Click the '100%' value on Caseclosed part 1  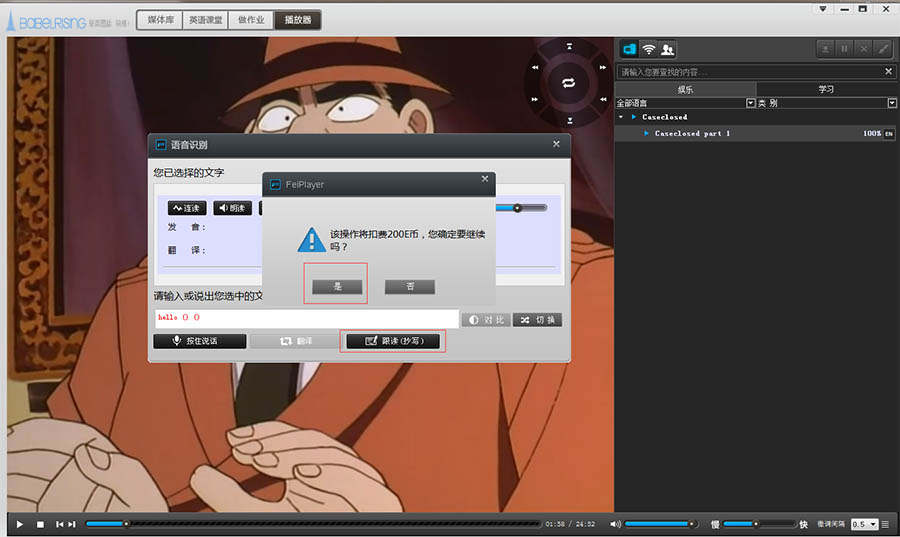[x=872, y=133]
